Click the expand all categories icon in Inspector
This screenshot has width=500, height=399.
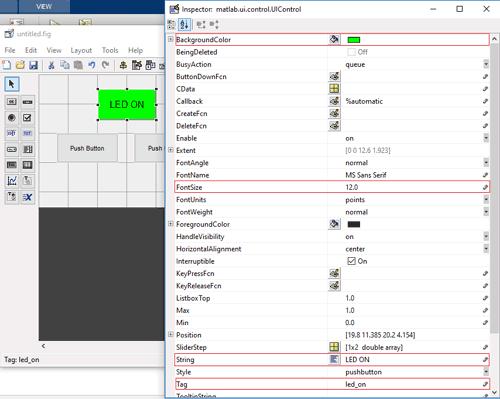click(x=201, y=24)
